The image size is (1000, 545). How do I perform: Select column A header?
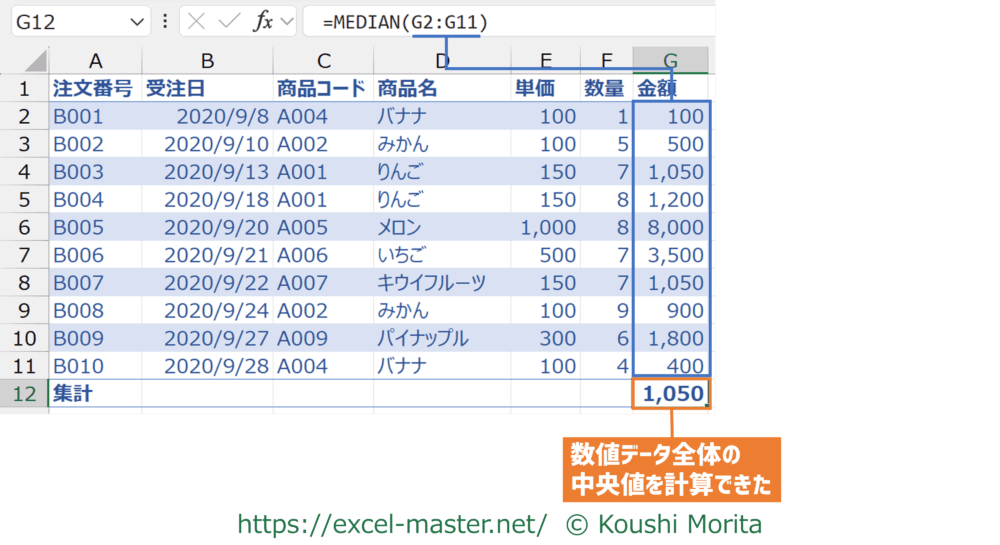click(x=95, y=61)
